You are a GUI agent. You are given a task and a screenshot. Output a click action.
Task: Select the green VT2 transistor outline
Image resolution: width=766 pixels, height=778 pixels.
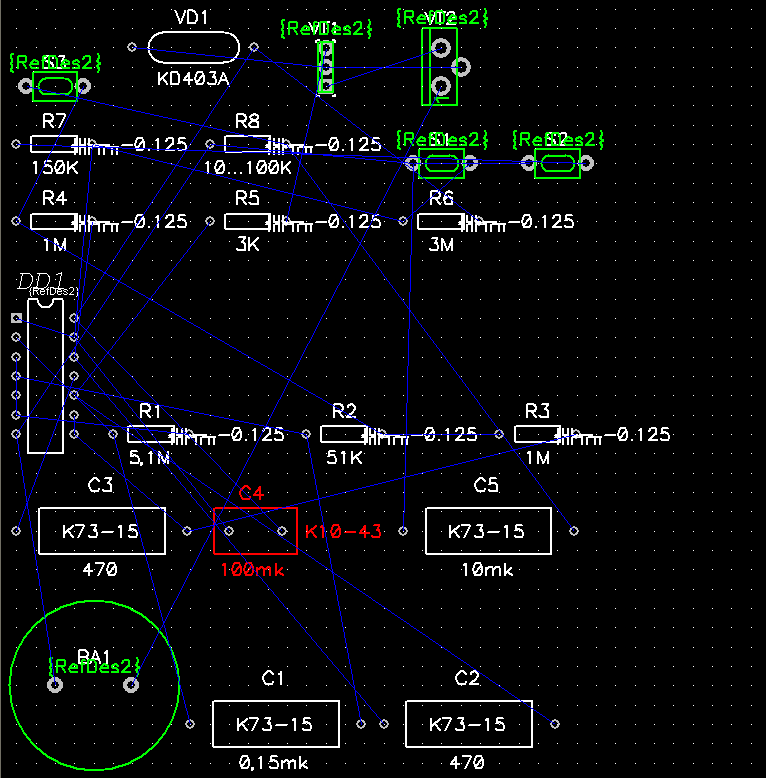(440, 66)
